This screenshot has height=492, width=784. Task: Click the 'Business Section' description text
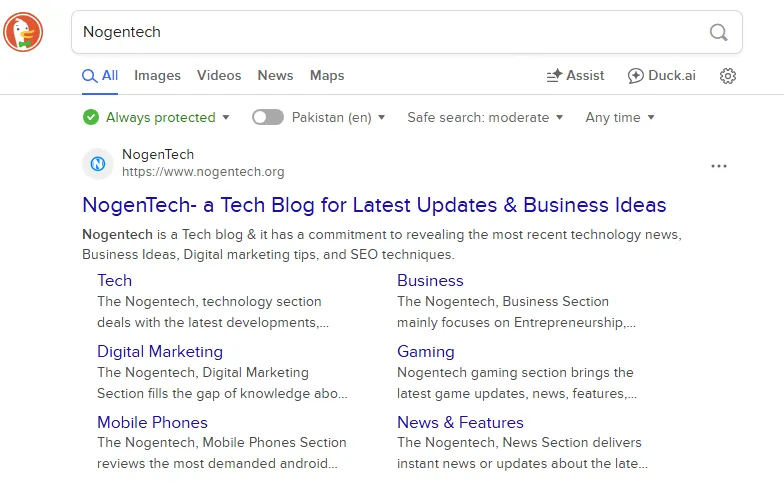pos(516,312)
